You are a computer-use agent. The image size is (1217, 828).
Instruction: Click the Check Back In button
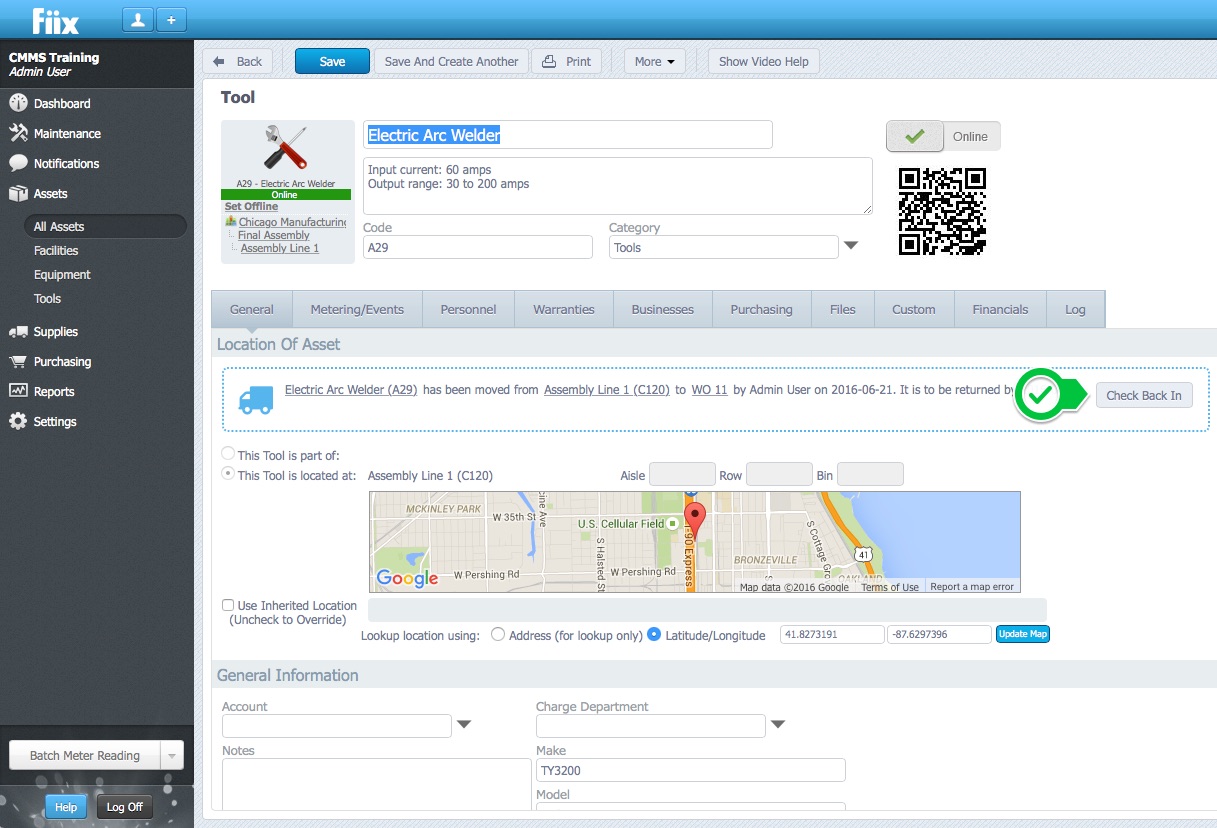1144,395
